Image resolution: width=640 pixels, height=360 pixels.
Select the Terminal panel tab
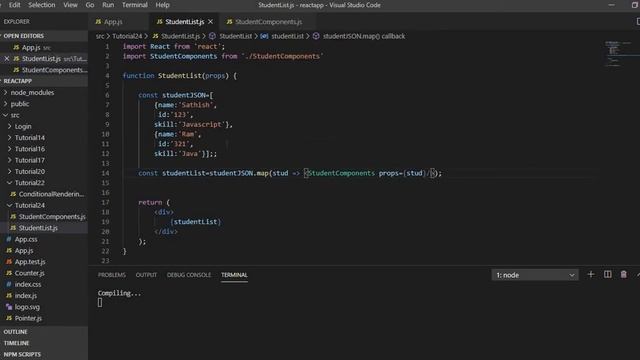[x=234, y=275]
